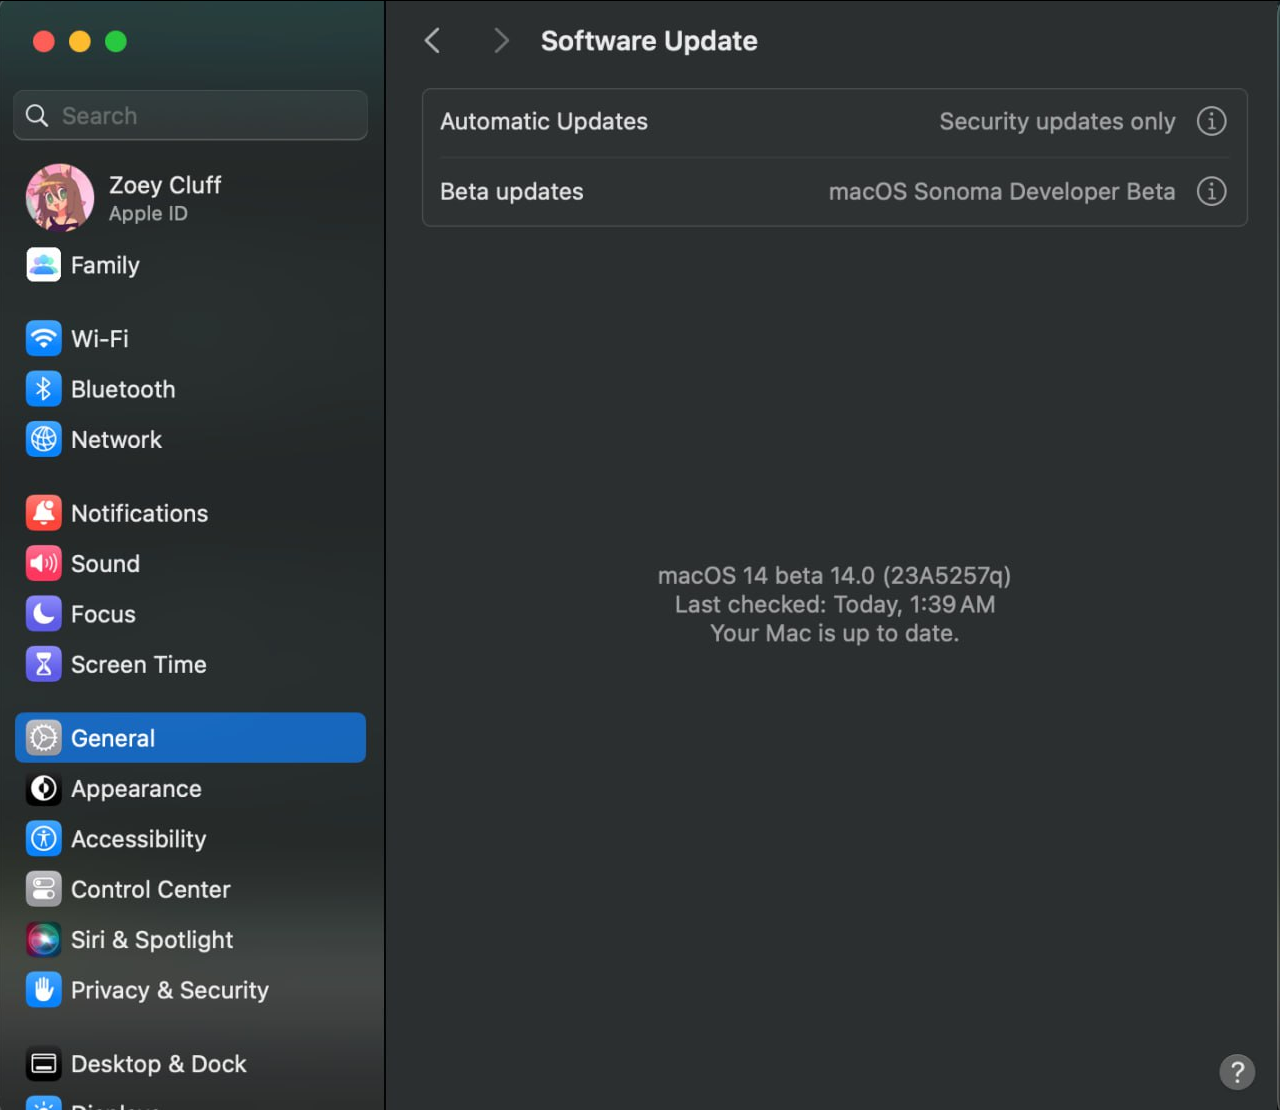Click info icon for Beta updates
This screenshot has width=1280, height=1110.
coord(1211,191)
